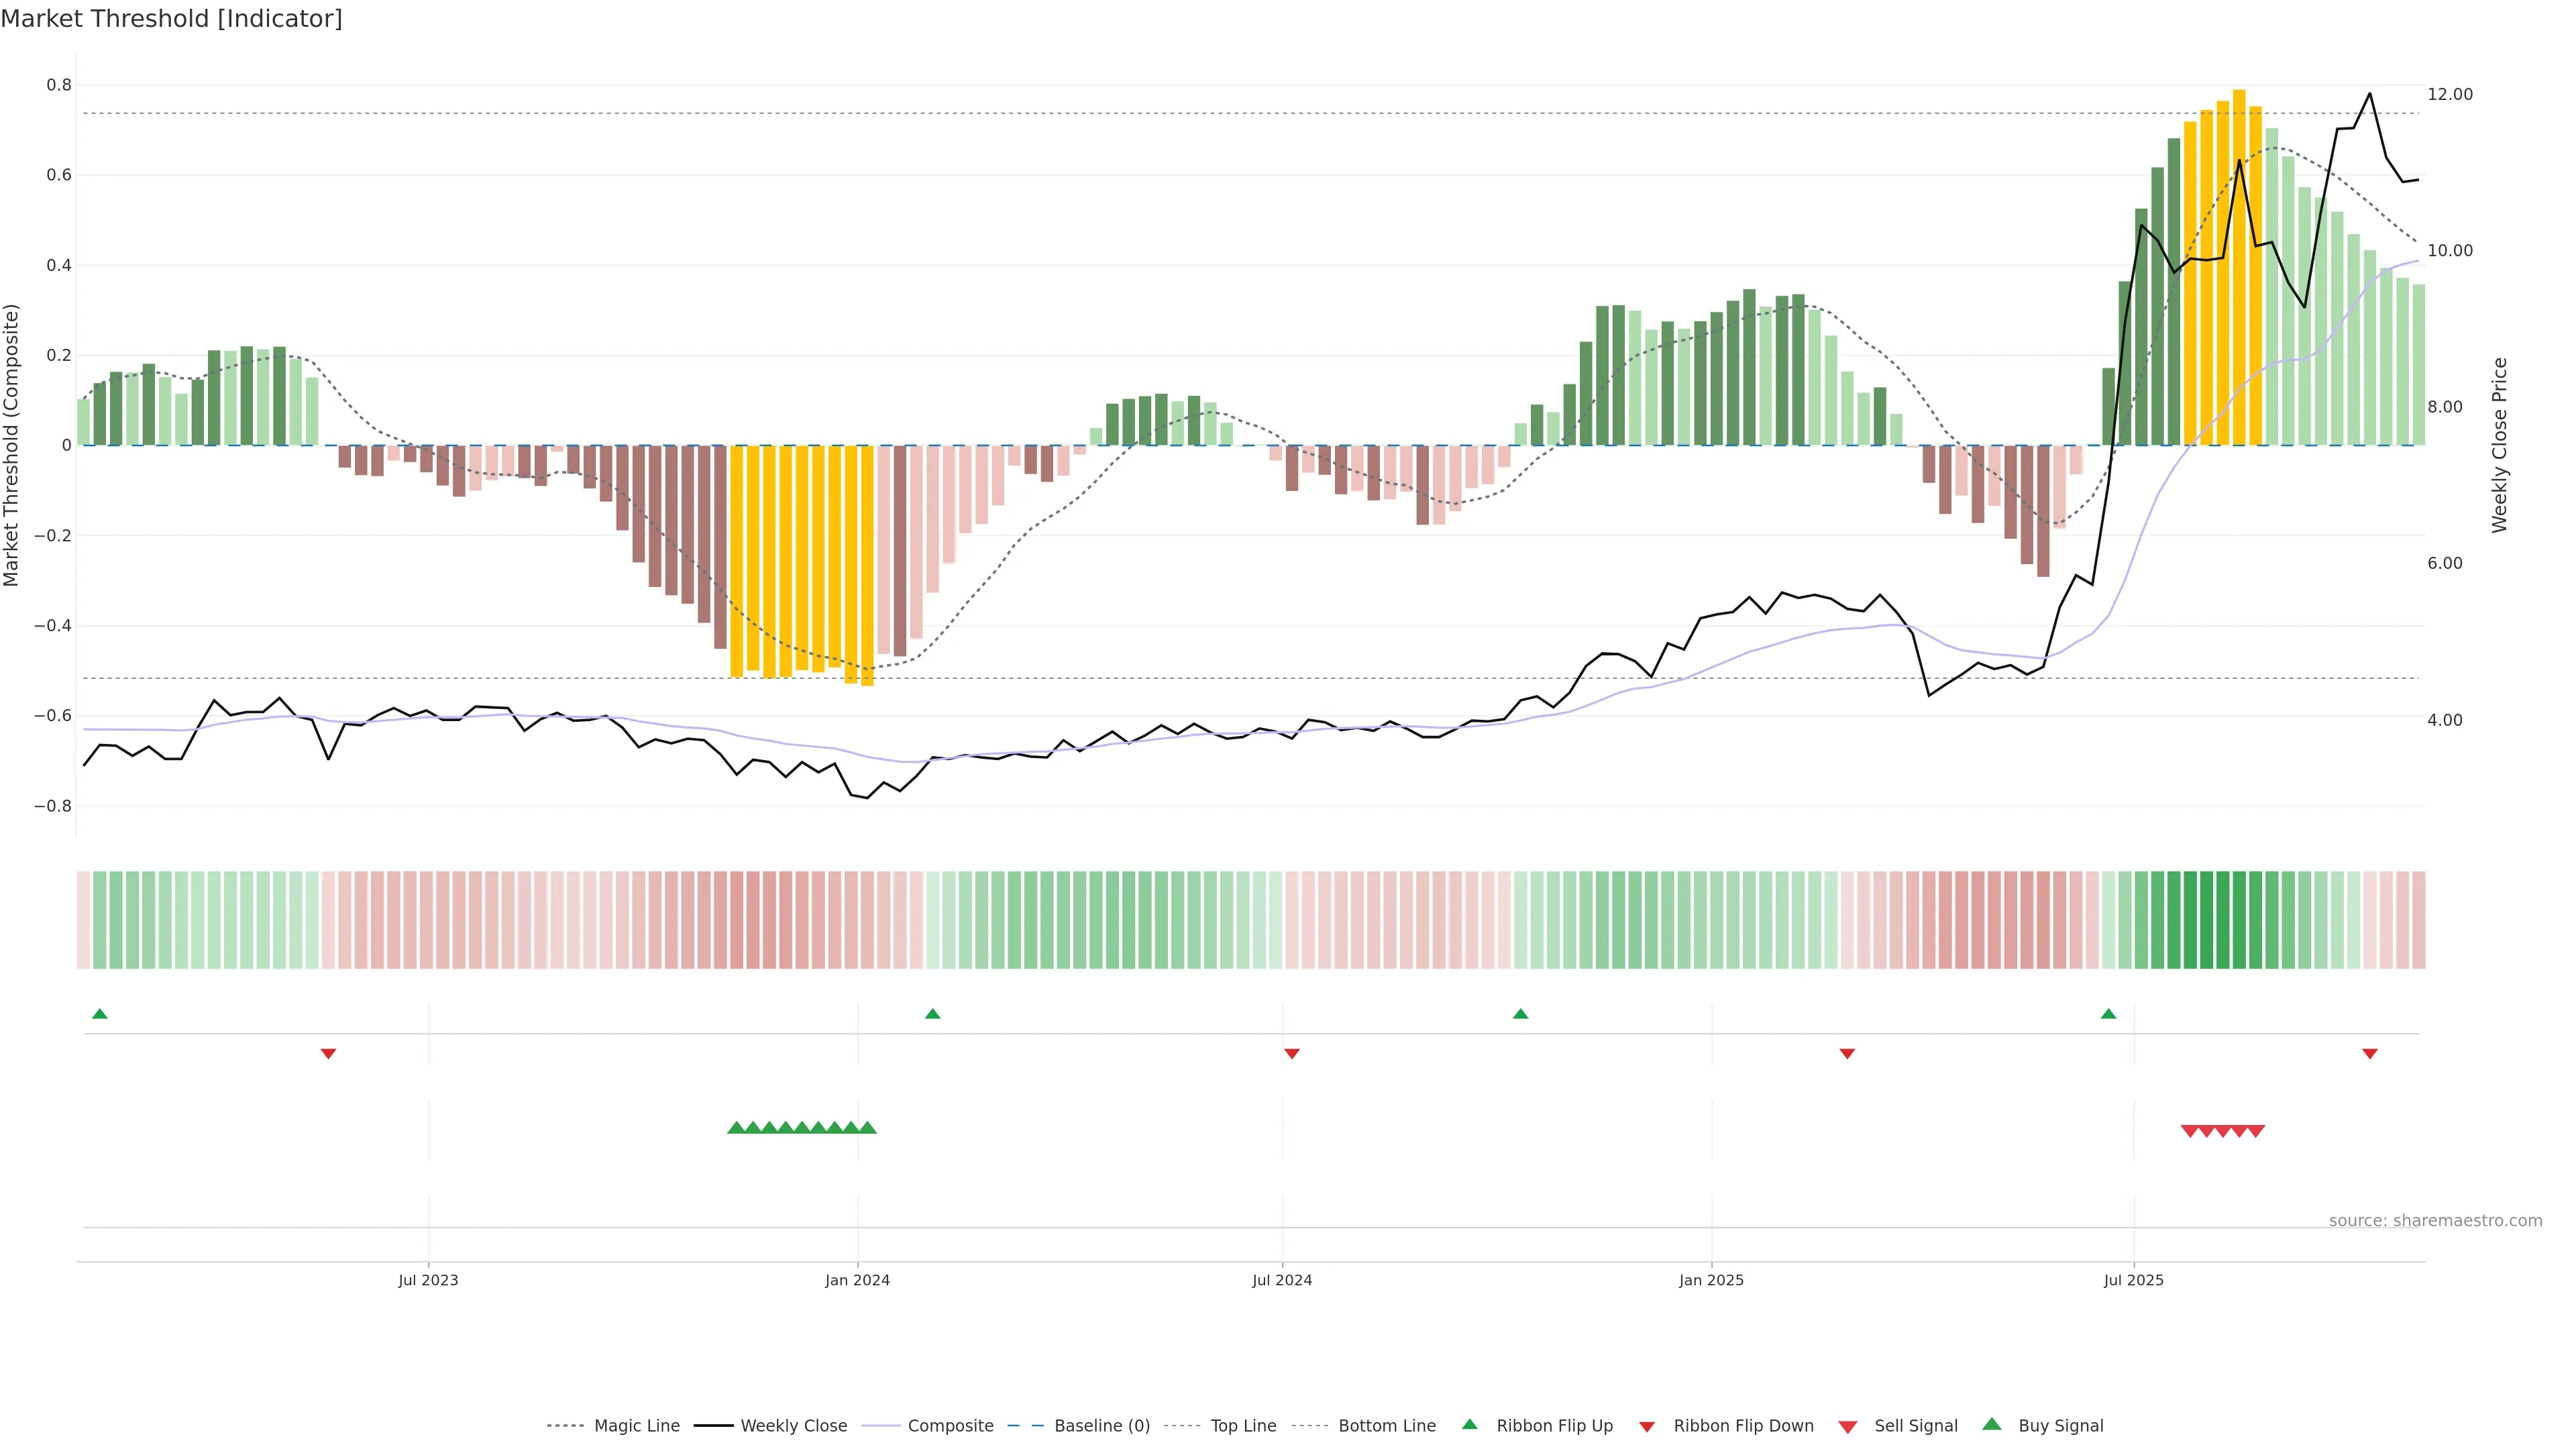Toggle the Magic Line legend entry
This screenshot has width=2576, height=1449.
tap(636, 1426)
